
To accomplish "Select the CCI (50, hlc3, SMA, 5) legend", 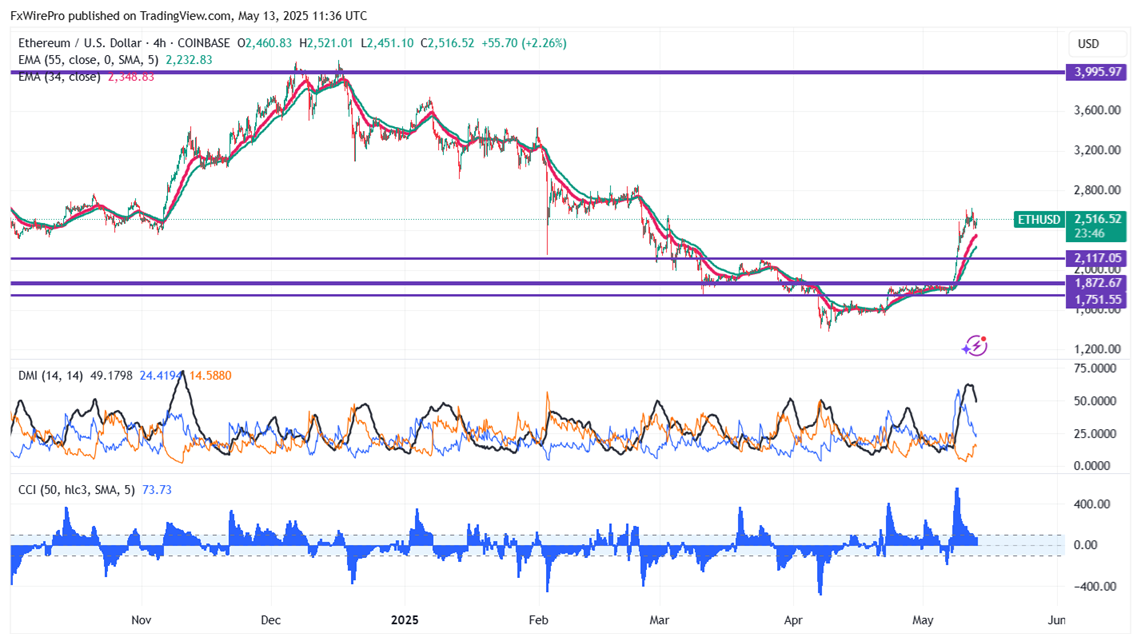I will tap(77, 490).
